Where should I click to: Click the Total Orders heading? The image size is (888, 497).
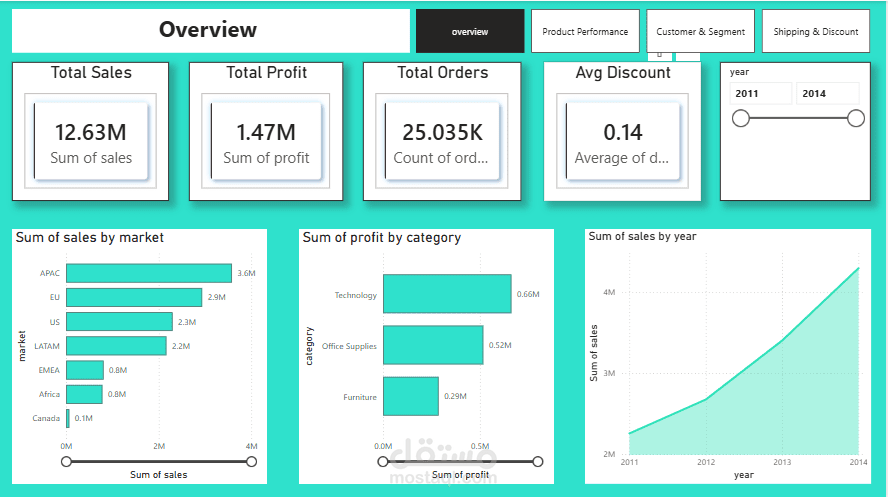pos(442,72)
